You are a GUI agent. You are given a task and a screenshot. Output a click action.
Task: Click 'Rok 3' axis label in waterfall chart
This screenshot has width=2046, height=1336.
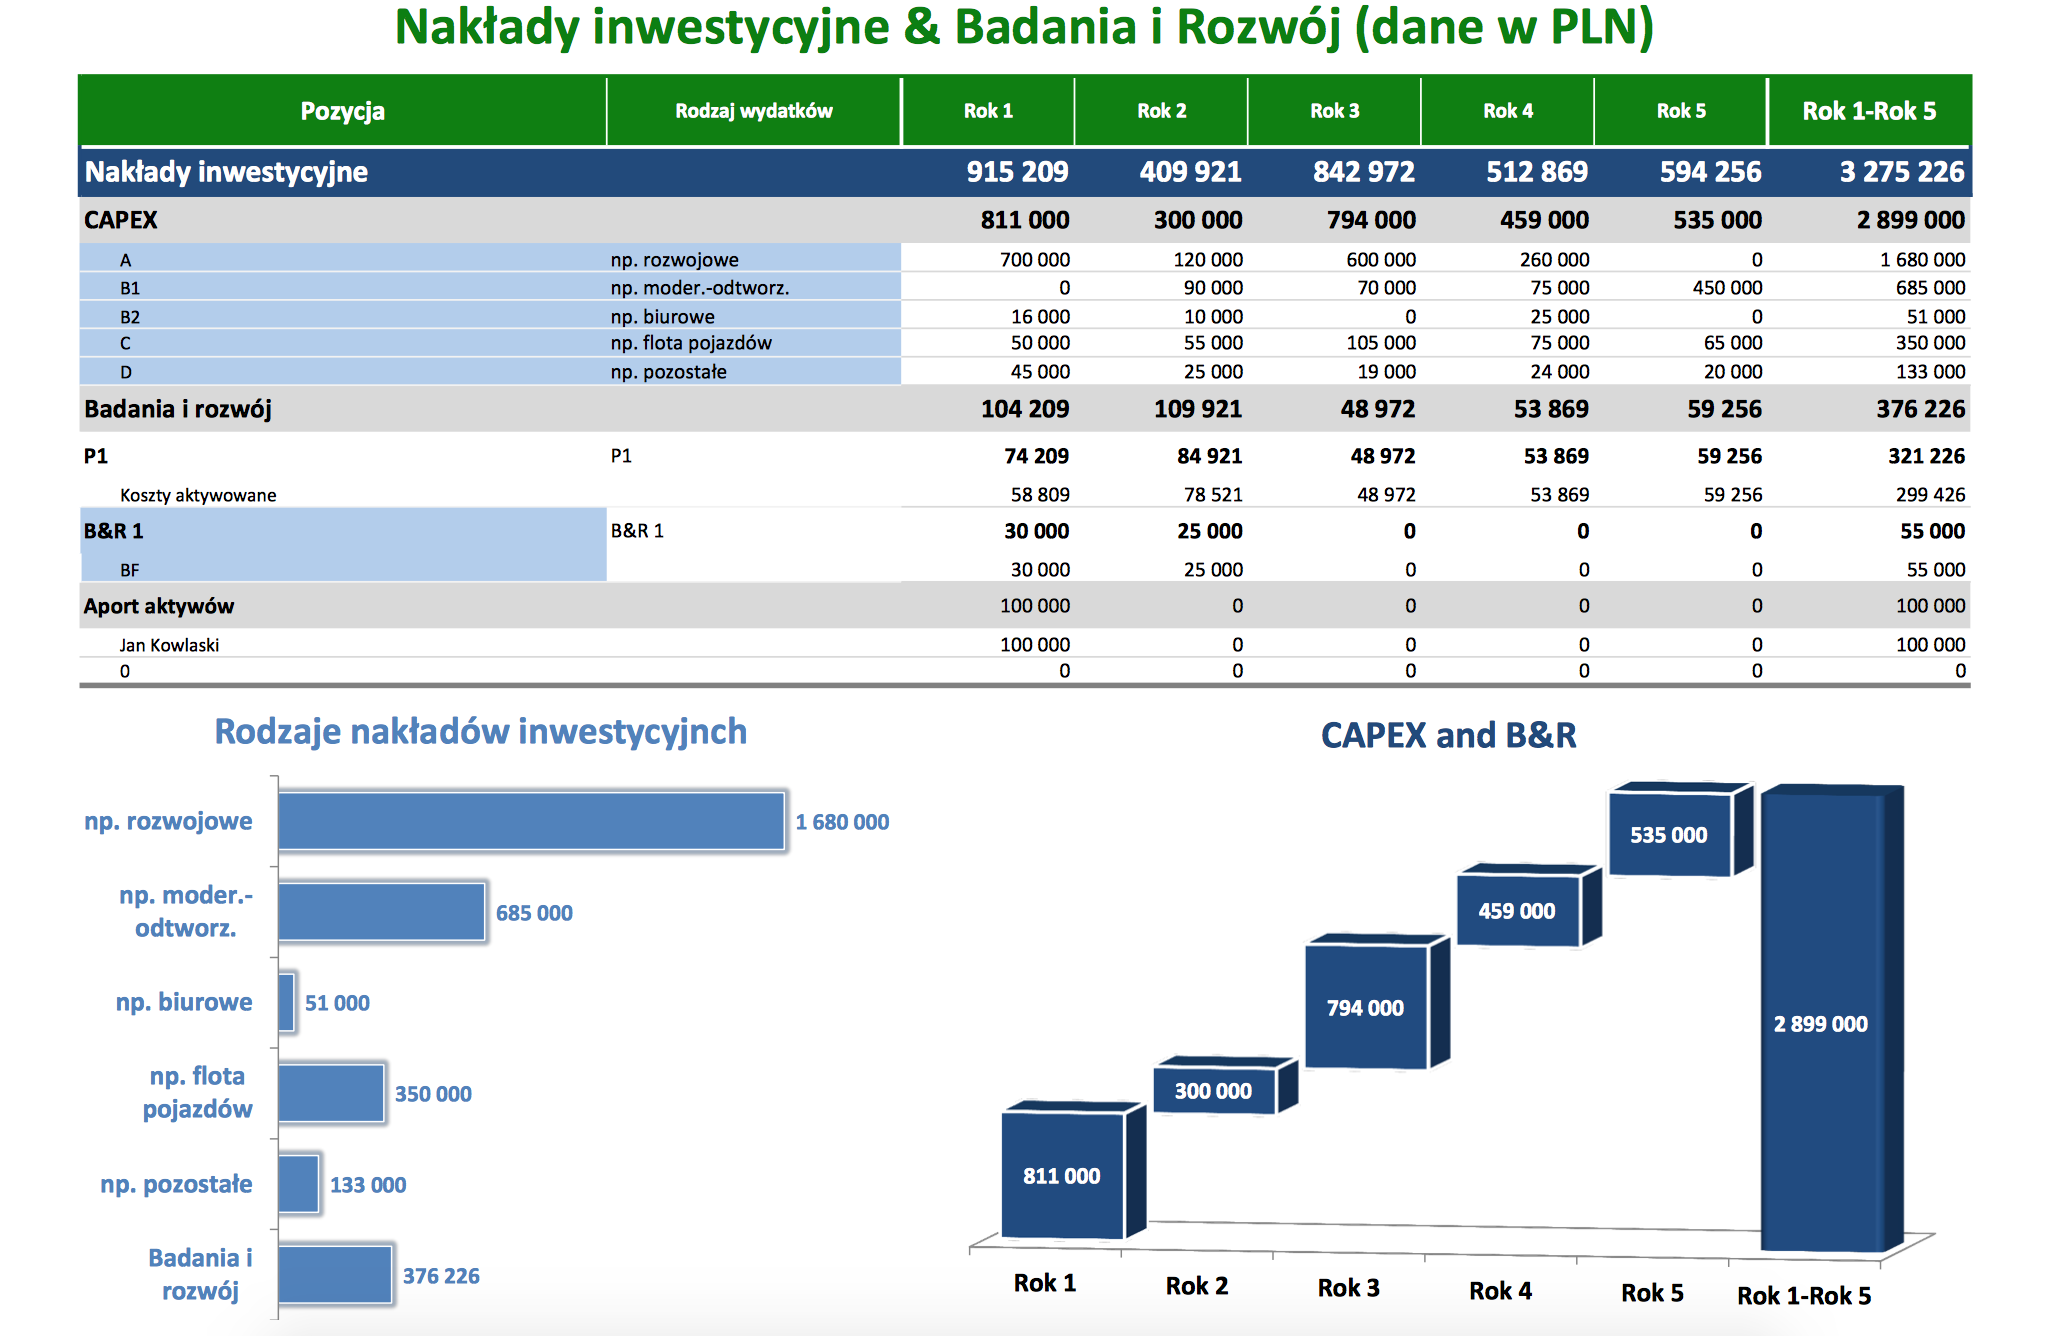(1348, 1288)
